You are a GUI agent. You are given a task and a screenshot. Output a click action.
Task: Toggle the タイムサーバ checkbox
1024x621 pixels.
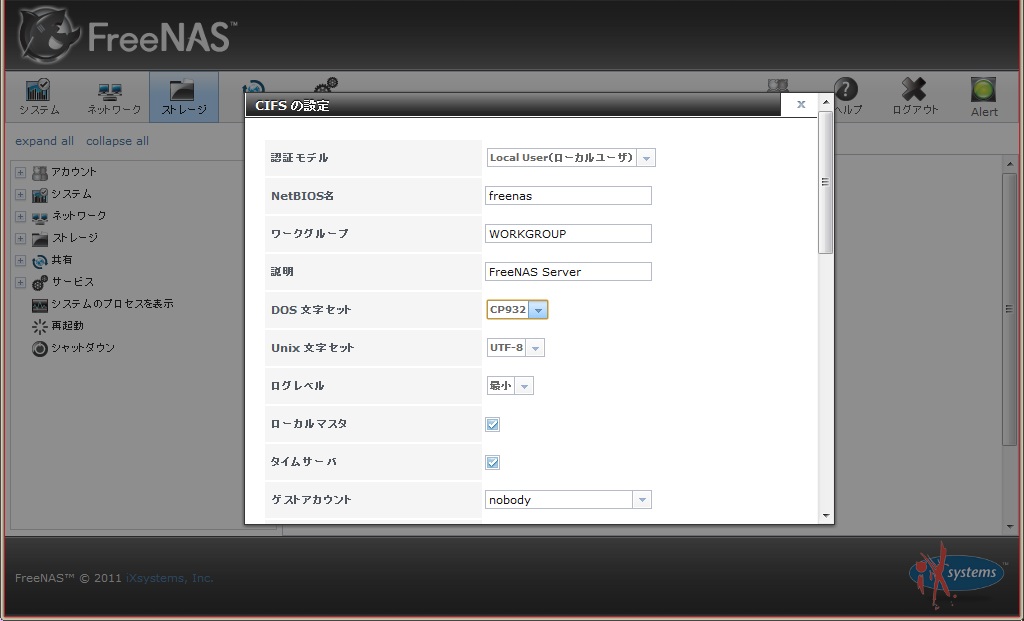tap(492, 462)
